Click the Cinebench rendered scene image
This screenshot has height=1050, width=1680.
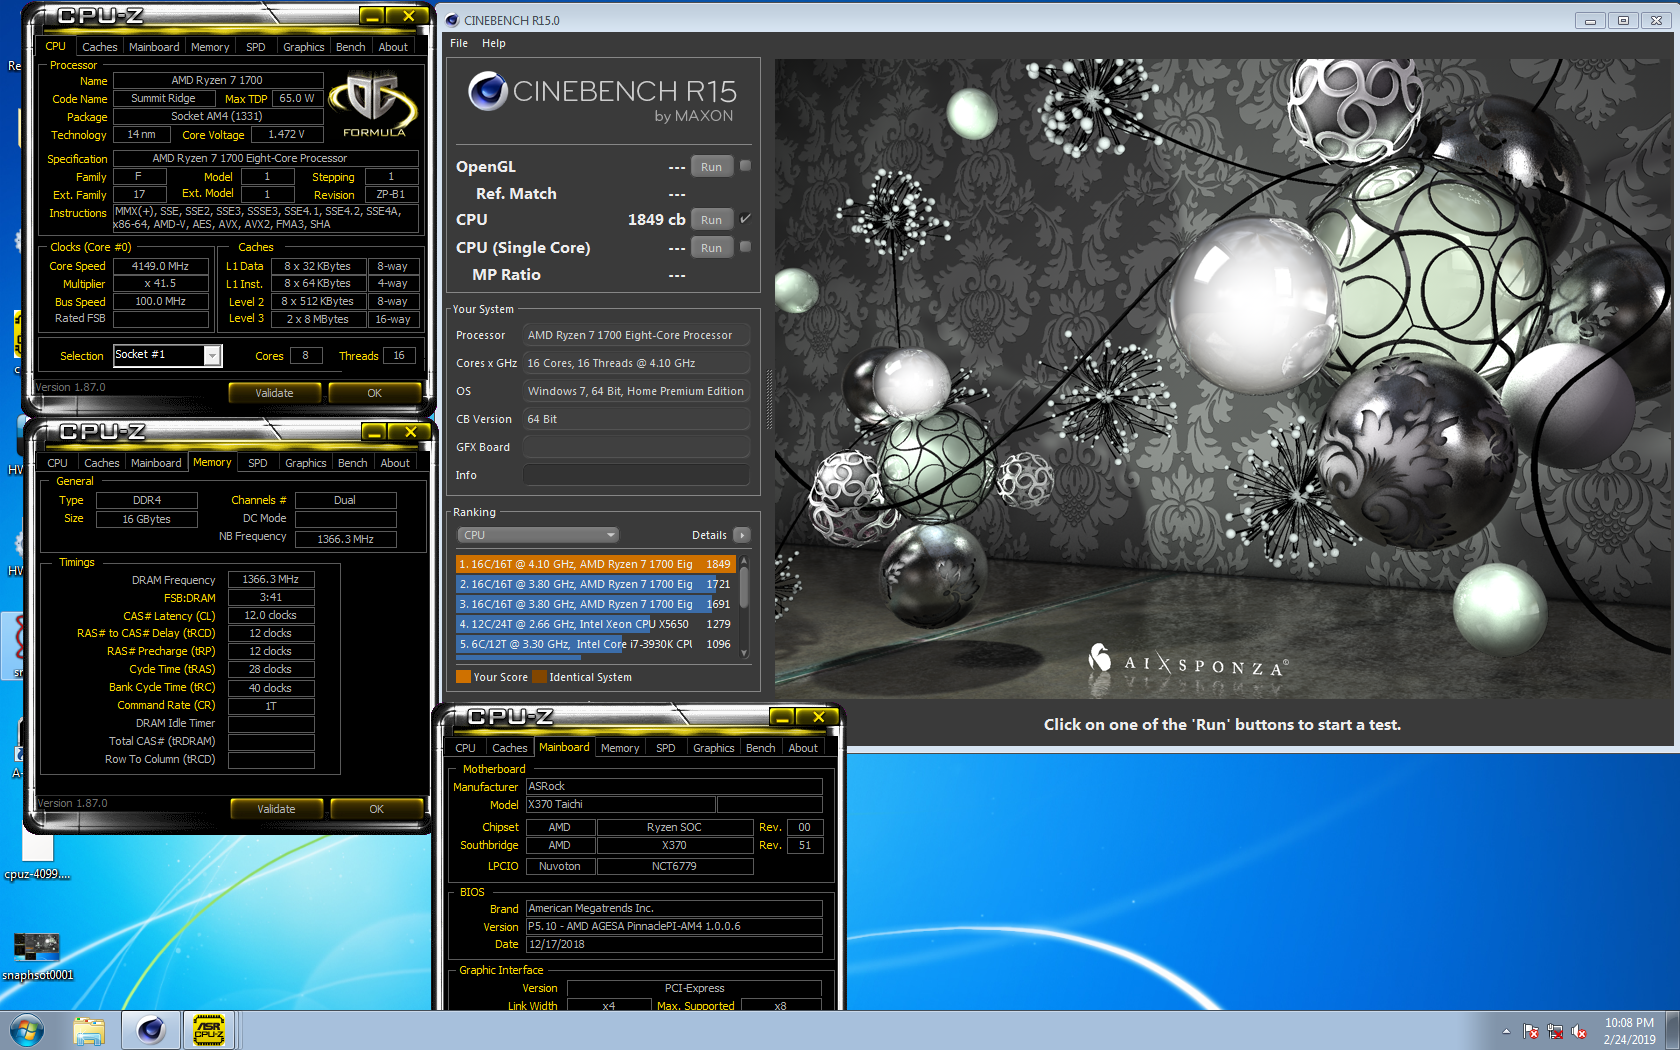pos(1222,380)
